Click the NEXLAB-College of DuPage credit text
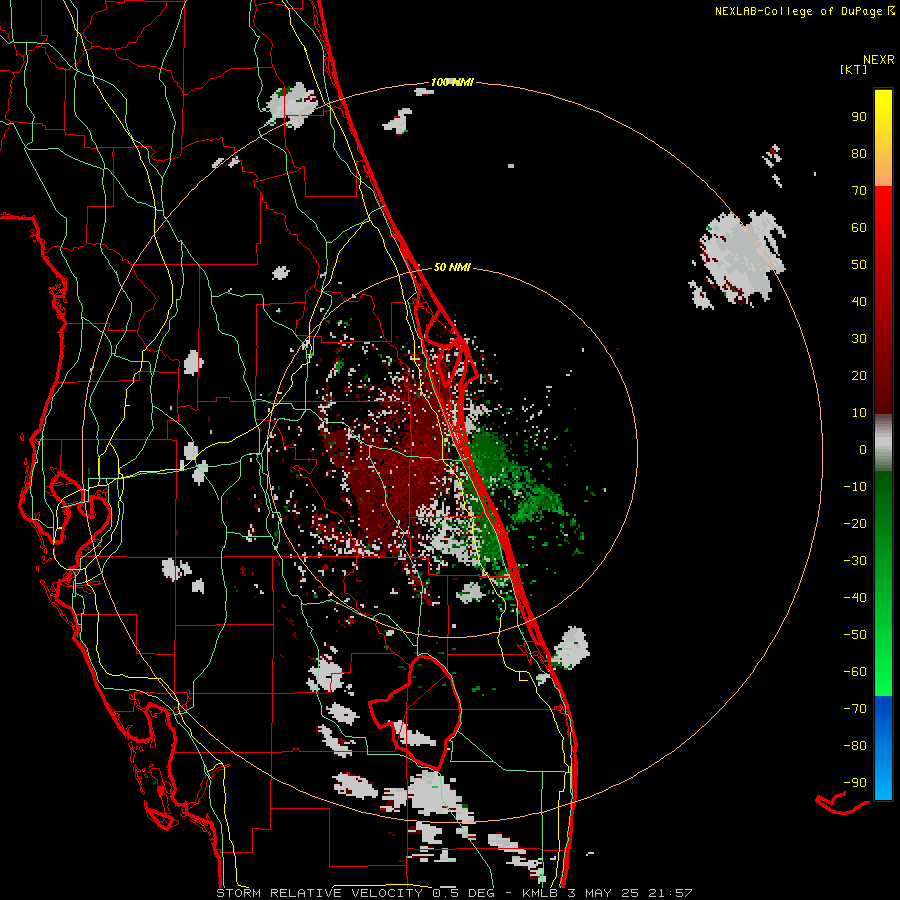The height and width of the screenshot is (900, 900). click(x=804, y=11)
